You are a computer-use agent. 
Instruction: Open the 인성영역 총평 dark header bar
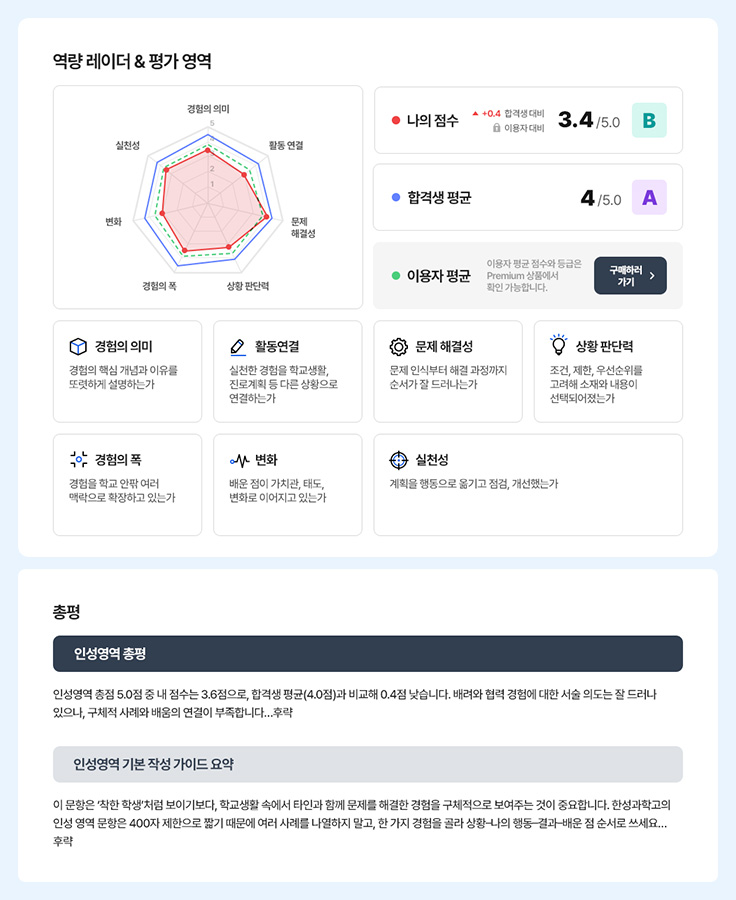coord(368,654)
